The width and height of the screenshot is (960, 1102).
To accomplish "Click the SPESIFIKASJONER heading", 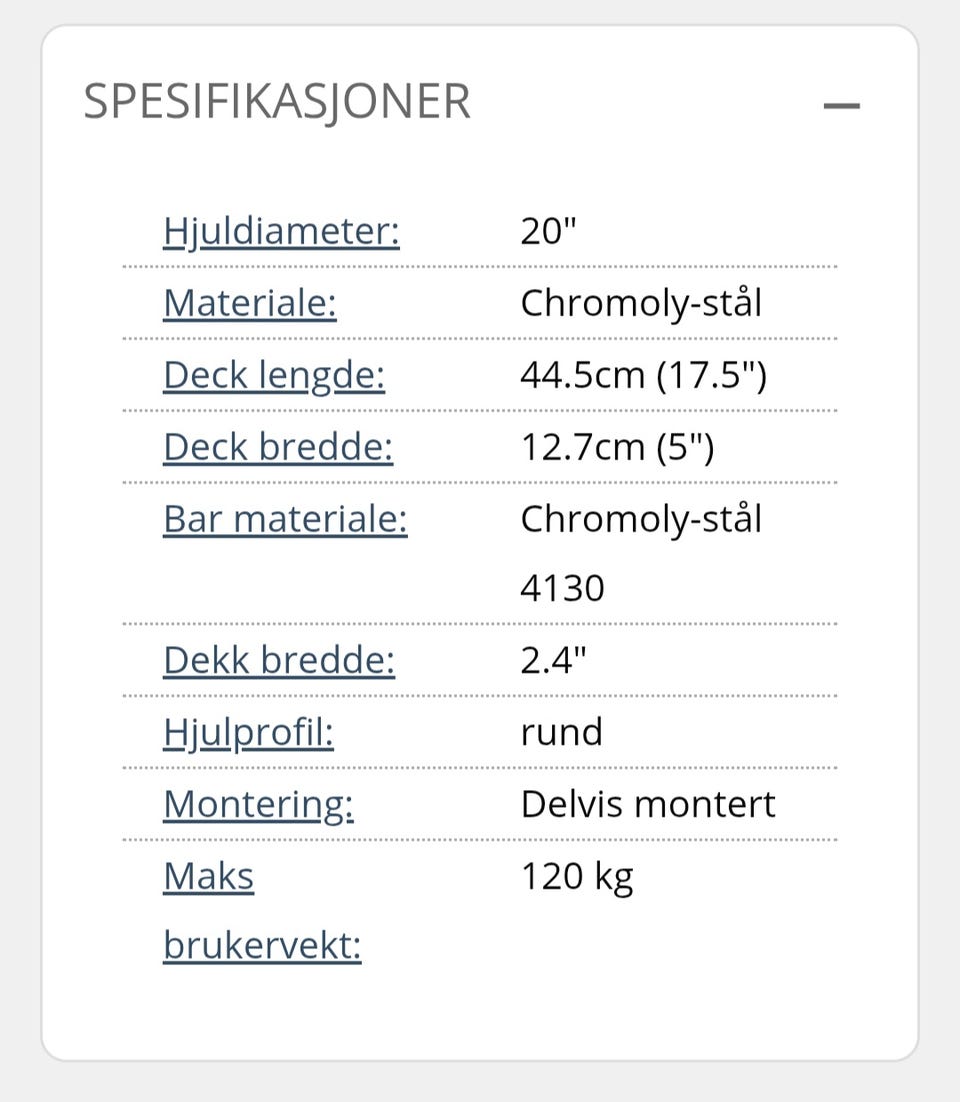I will [277, 103].
